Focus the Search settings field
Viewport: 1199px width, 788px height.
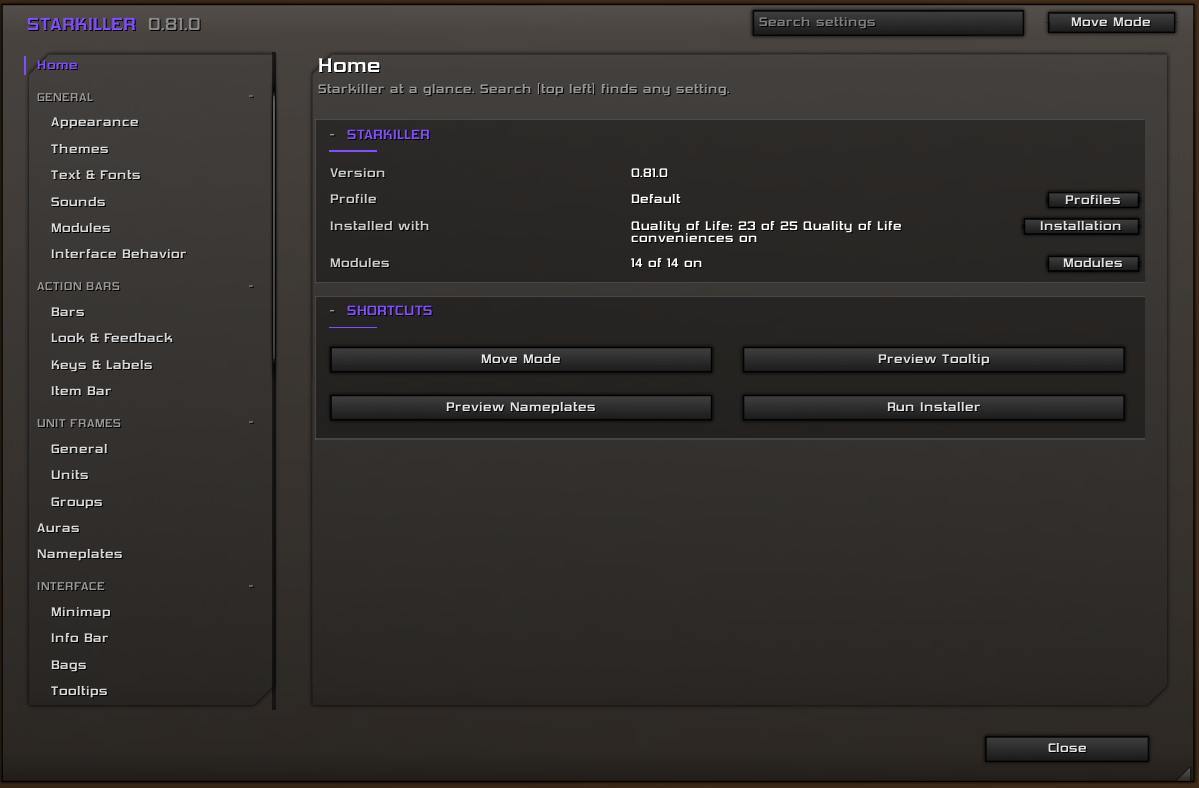pos(888,22)
